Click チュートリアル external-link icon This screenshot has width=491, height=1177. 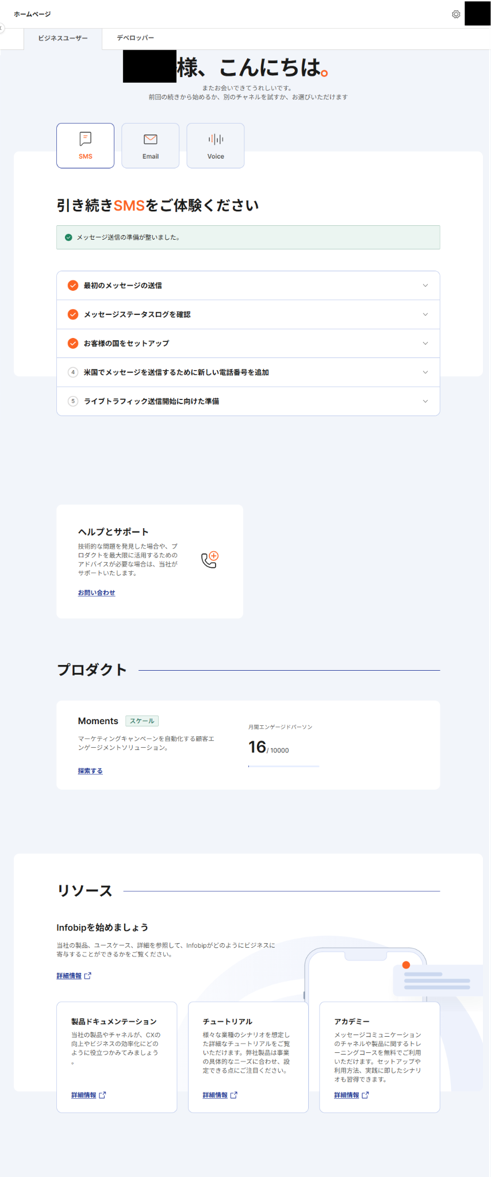(x=233, y=1095)
